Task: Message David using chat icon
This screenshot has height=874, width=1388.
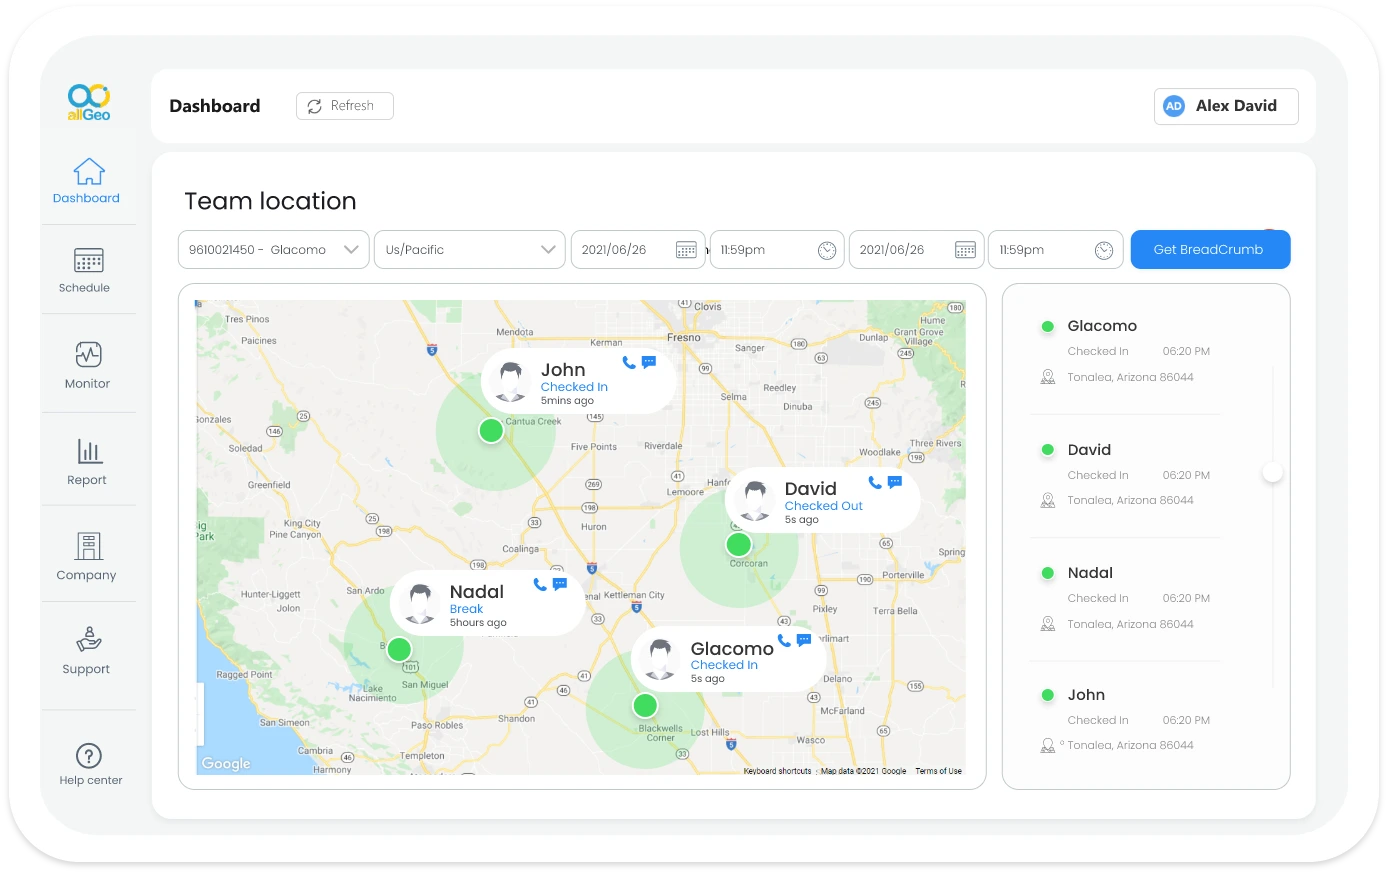Action: (895, 482)
